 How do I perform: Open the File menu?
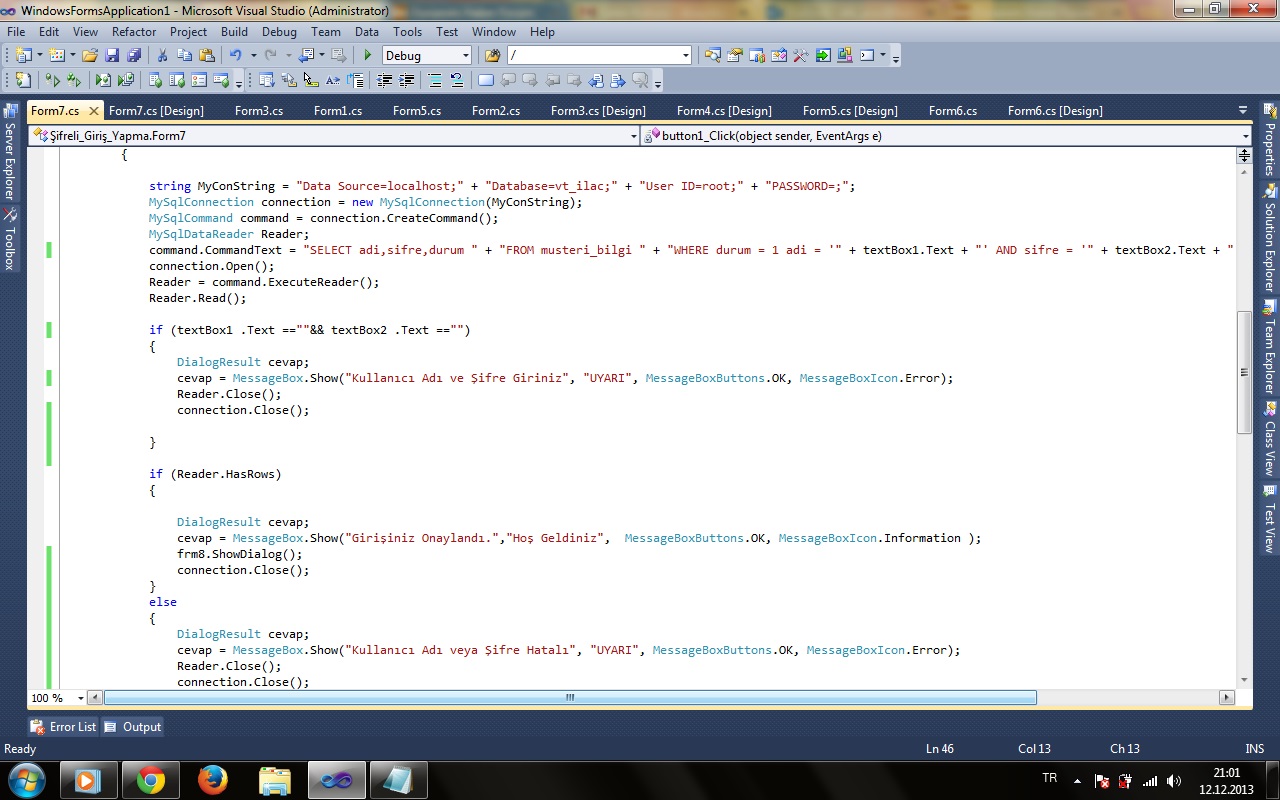pos(16,32)
